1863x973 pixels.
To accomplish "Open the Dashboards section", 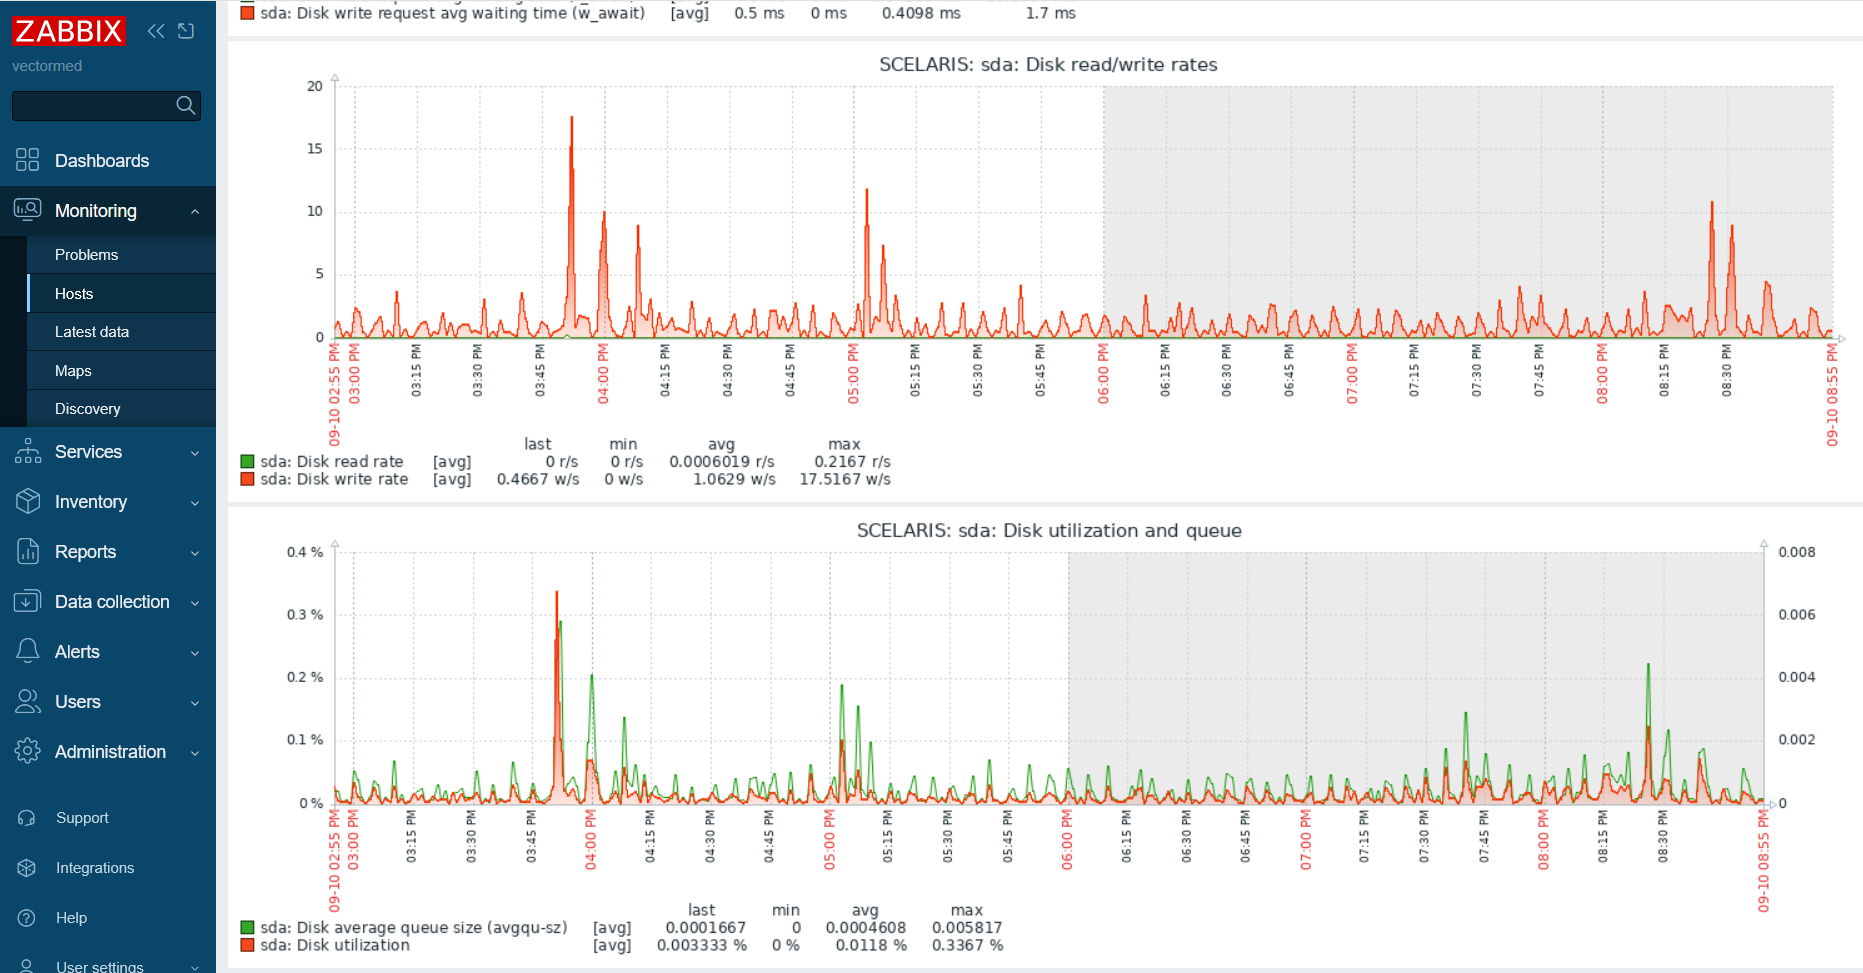I will point(108,160).
